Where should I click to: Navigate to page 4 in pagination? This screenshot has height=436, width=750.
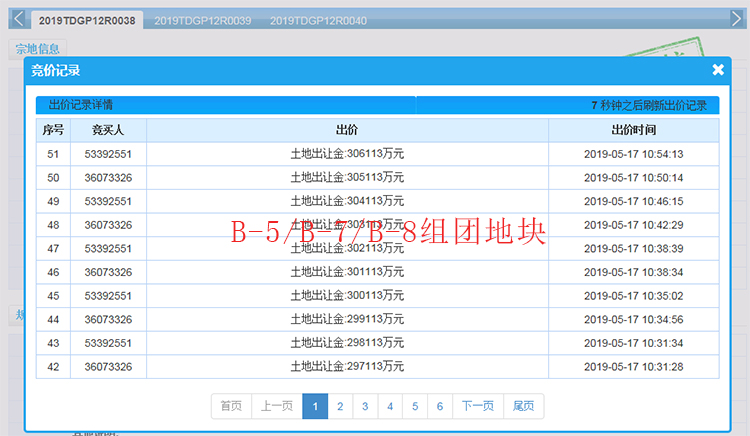(390, 406)
